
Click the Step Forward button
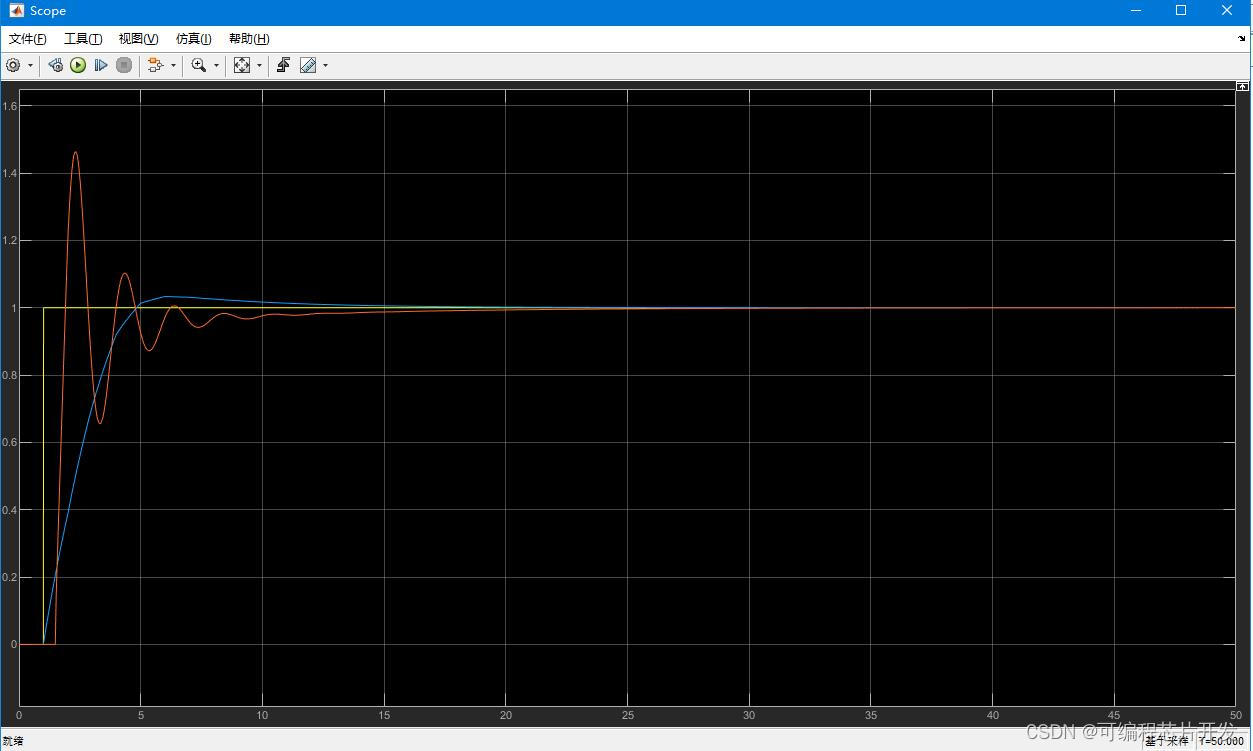click(101, 65)
